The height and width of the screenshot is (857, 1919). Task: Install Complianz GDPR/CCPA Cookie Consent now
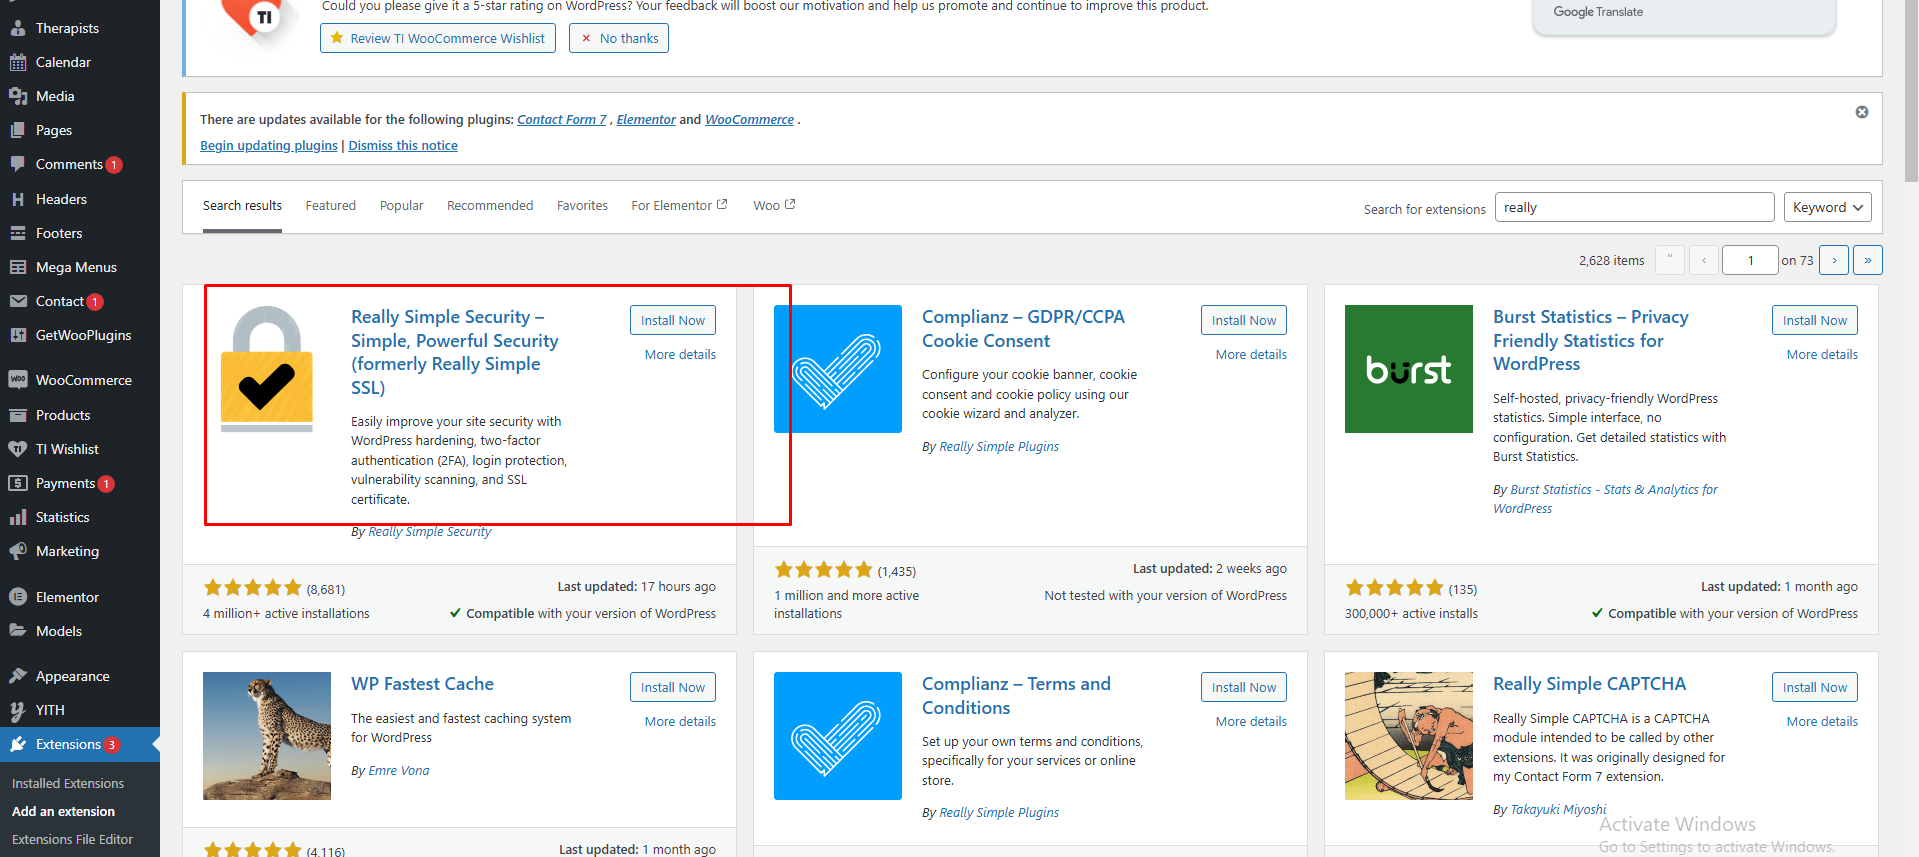1244,320
